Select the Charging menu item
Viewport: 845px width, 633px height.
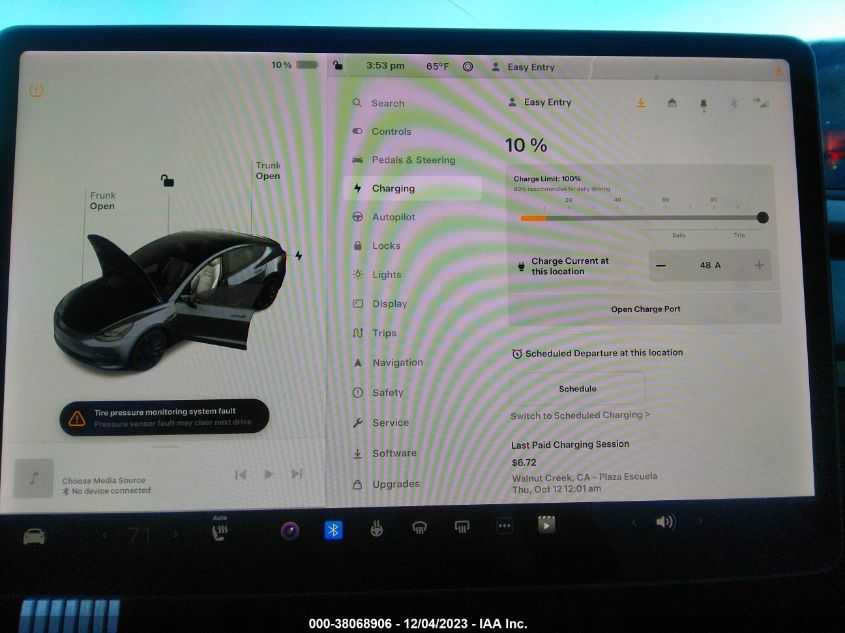[x=412, y=189]
